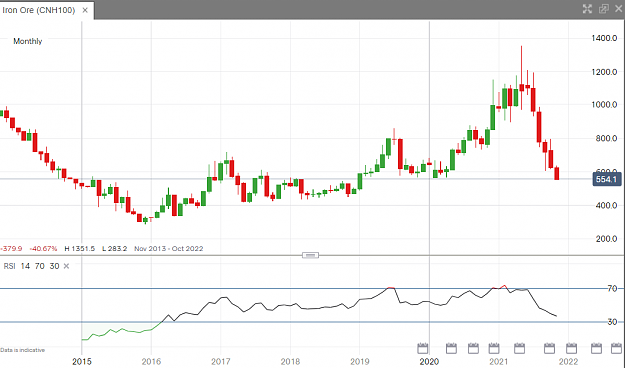
Task: Edit the RSI period value 14
Action: point(25,266)
